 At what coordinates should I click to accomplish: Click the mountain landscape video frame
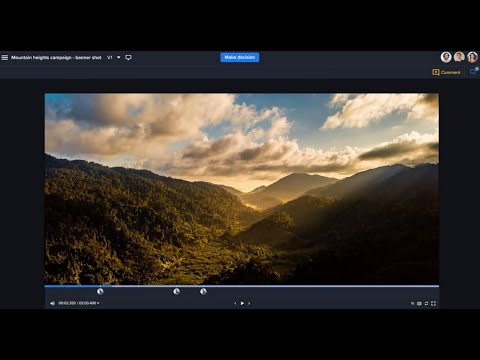pyautogui.click(x=242, y=189)
